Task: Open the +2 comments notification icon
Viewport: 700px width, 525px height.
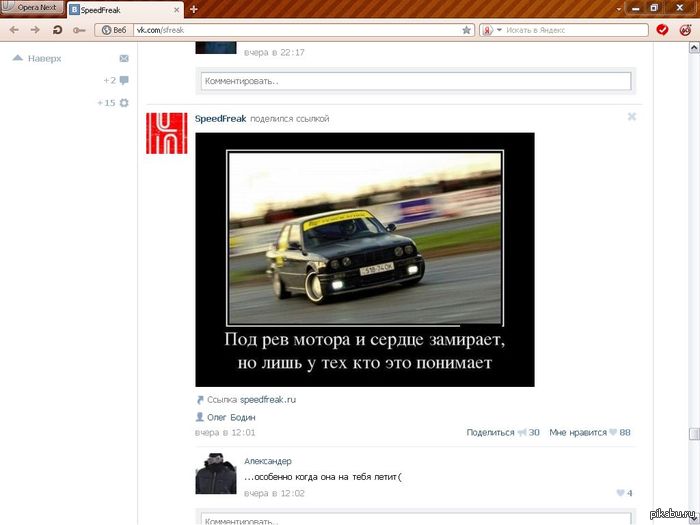Action: tap(124, 80)
